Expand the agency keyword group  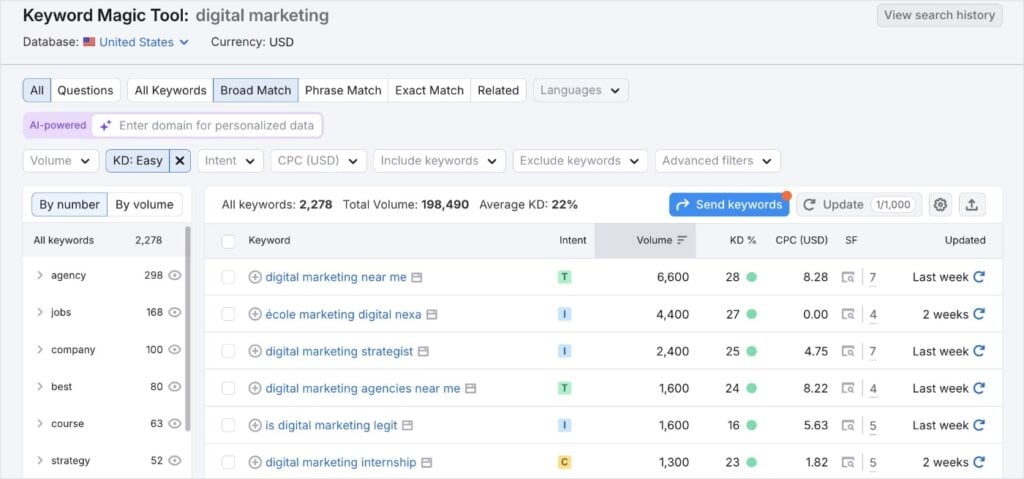point(40,276)
